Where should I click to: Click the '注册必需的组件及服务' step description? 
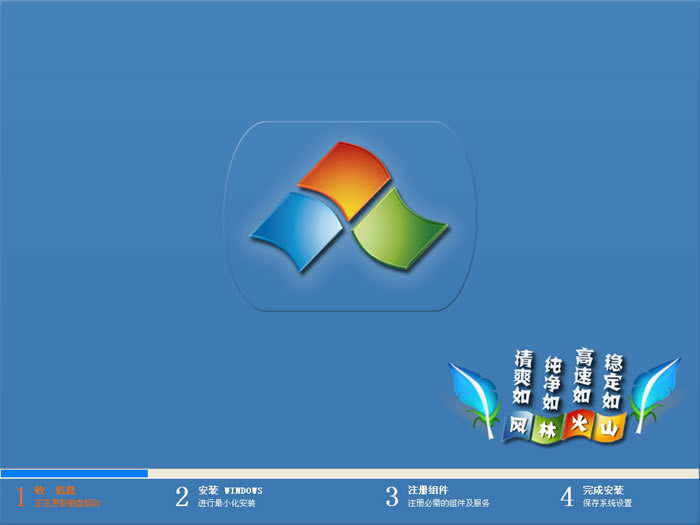(448, 503)
